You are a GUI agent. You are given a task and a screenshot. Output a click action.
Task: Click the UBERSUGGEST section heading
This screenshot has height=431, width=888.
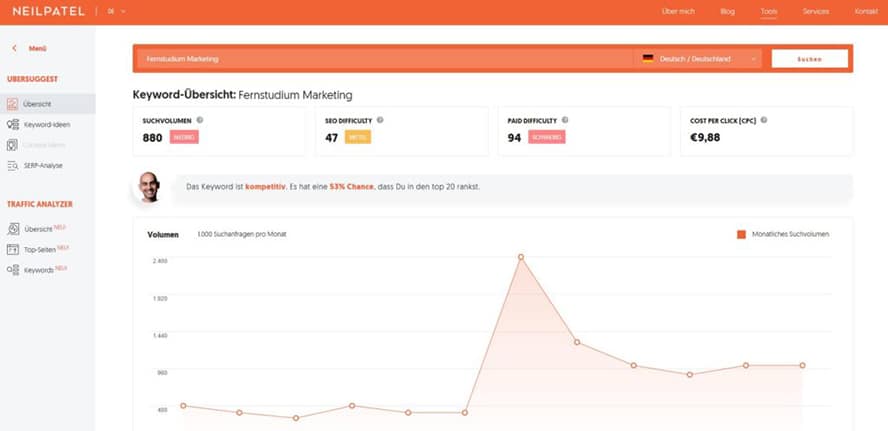point(32,79)
